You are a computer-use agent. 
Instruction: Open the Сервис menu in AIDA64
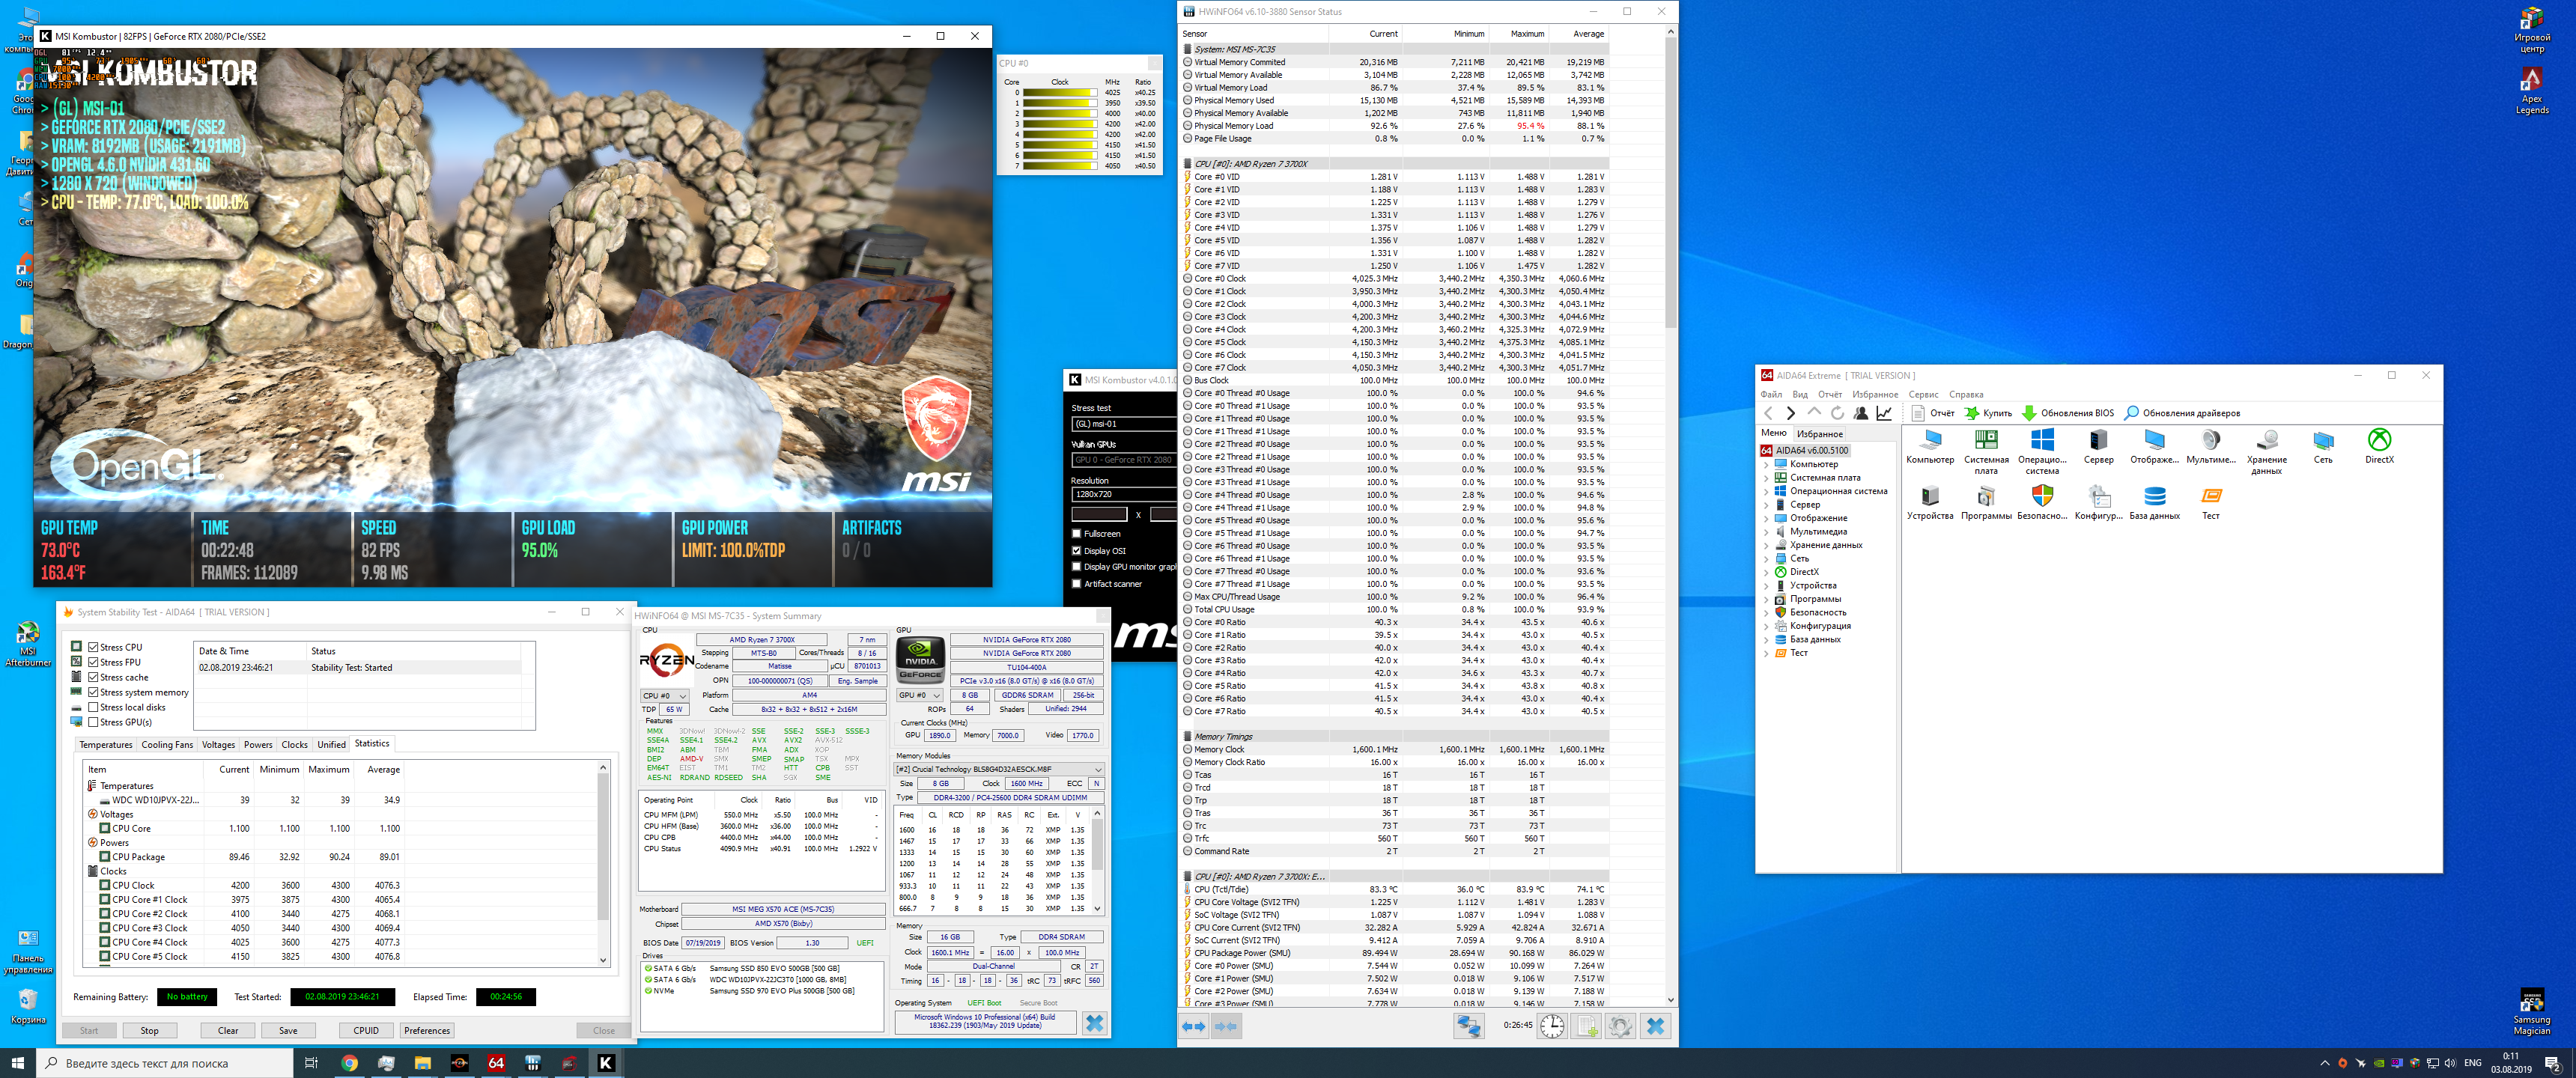click(1922, 395)
